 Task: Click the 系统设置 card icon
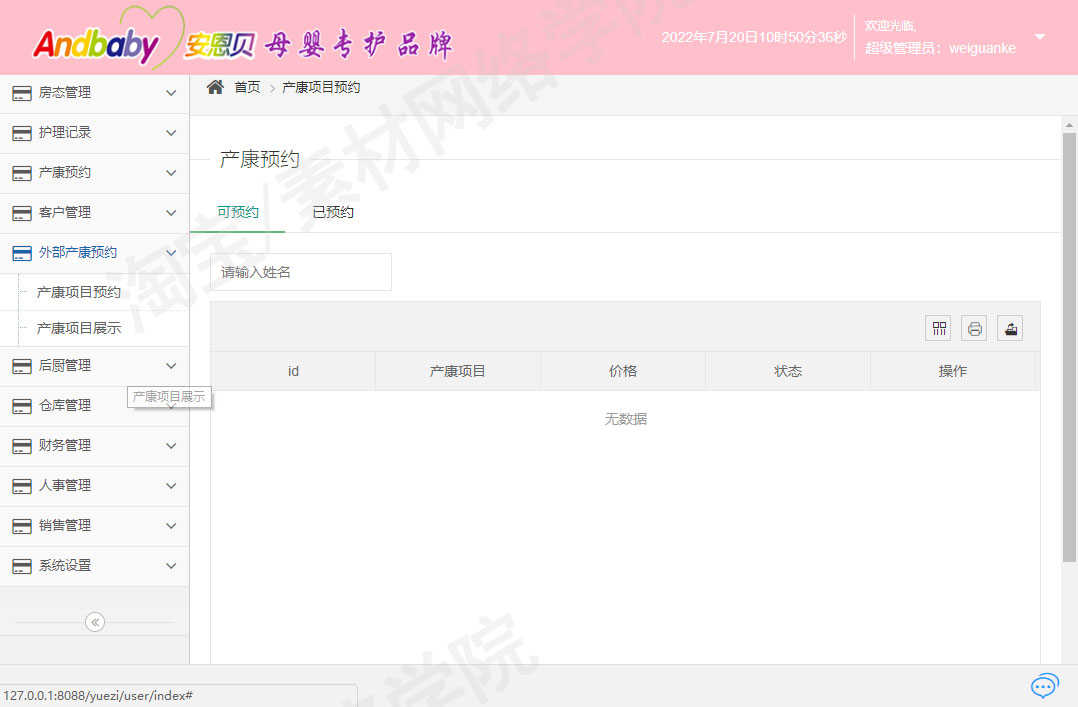(22, 565)
